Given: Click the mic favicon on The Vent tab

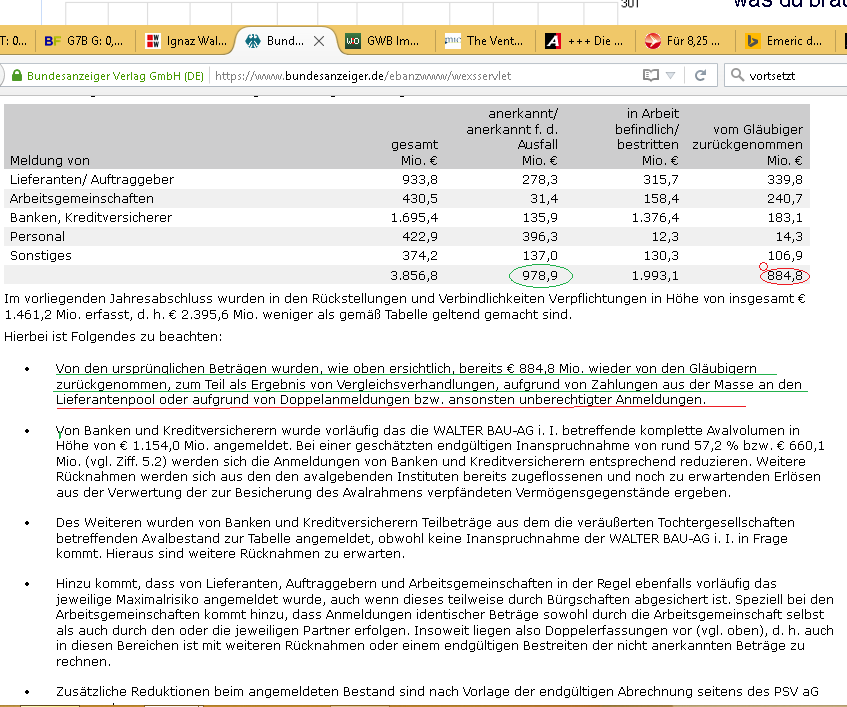Looking at the screenshot, I should (x=453, y=40).
